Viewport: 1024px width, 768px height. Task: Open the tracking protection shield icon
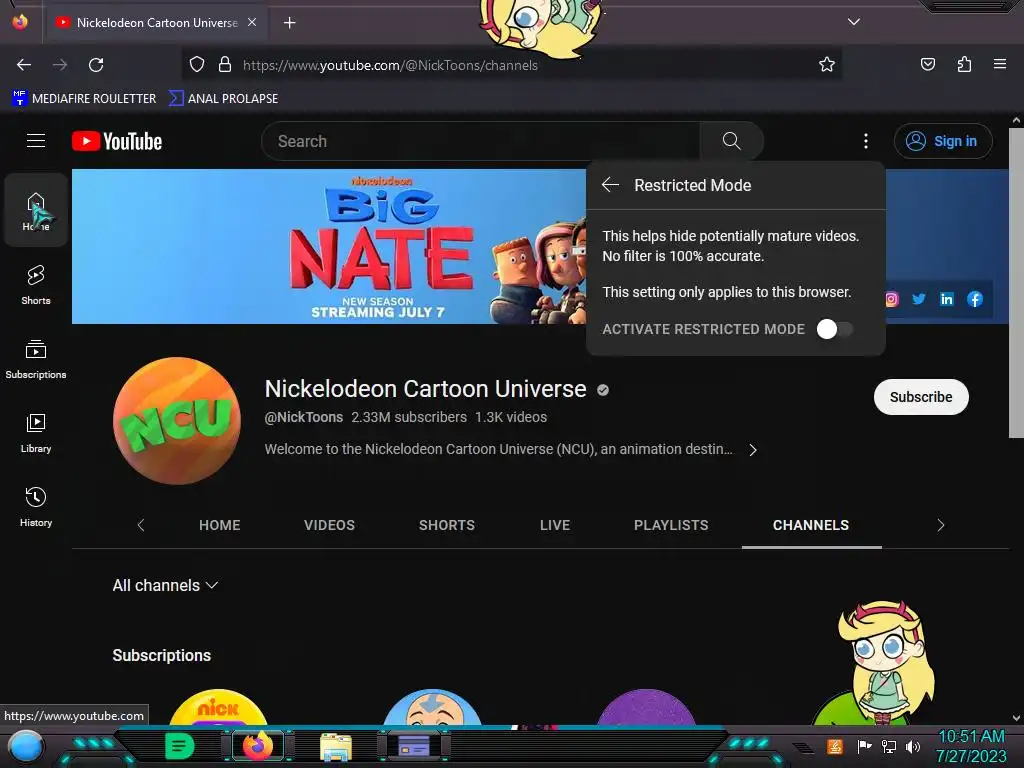197,65
